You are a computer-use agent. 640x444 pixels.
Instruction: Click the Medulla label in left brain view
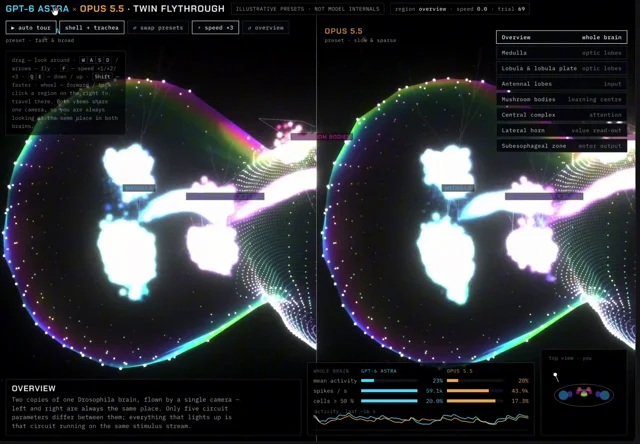click(x=139, y=188)
